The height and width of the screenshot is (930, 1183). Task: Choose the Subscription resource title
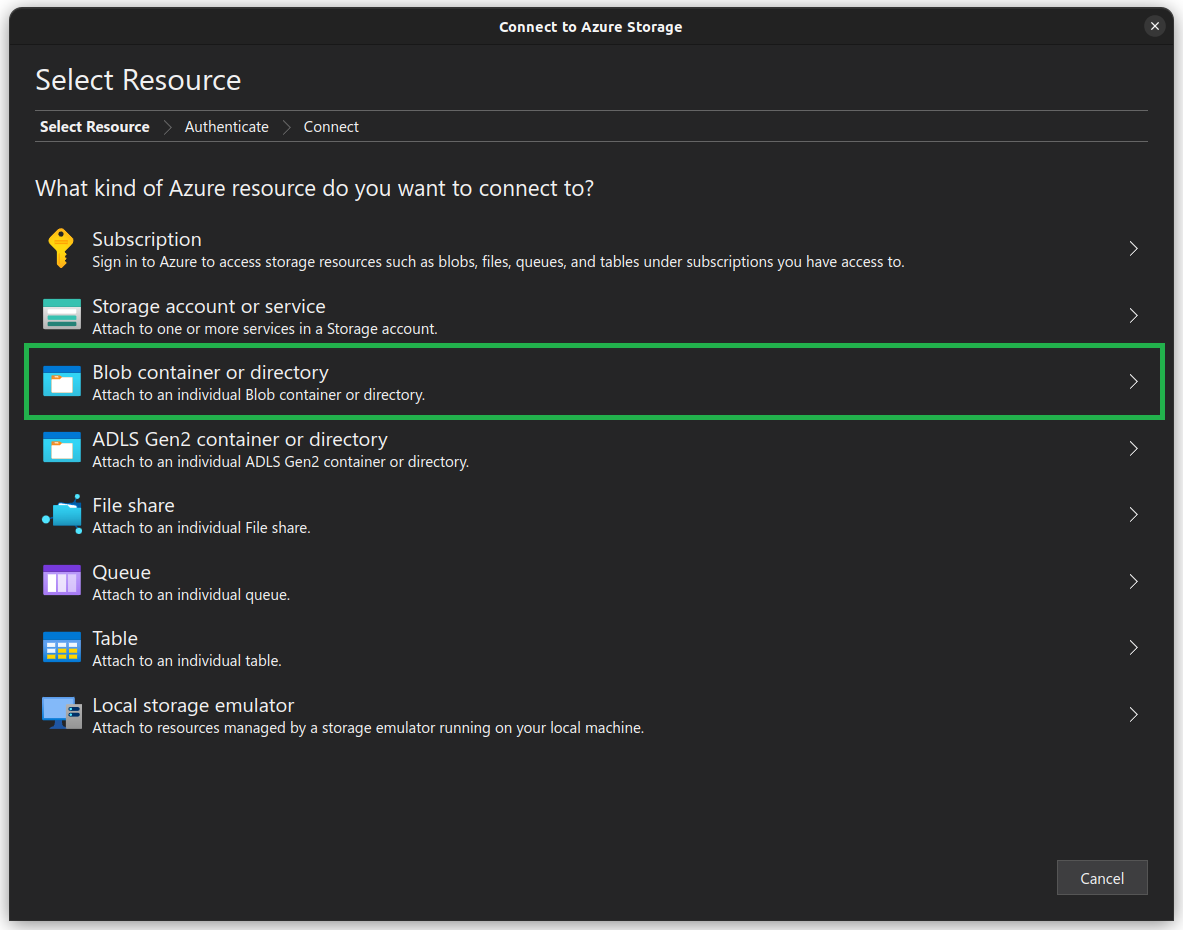coord(146,239)
